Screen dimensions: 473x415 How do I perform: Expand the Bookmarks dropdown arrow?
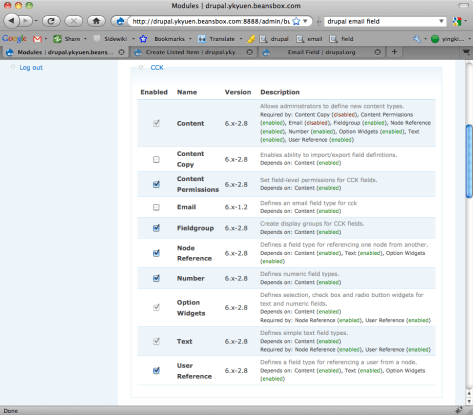point(190,39)
